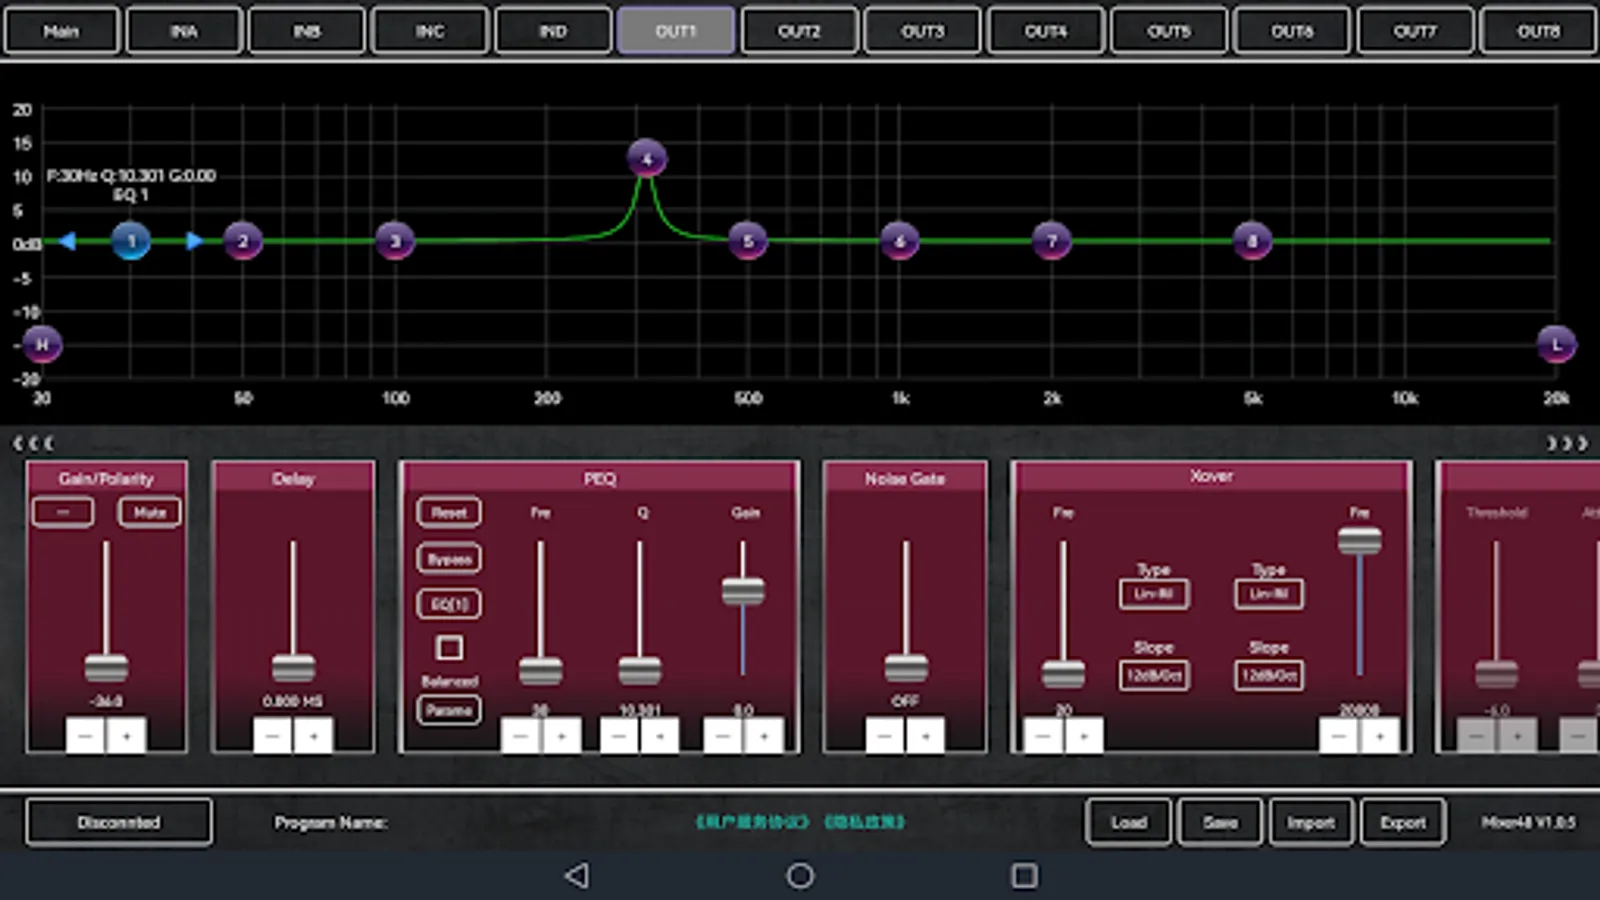
Task: Increase Delay with the plus stepper
Action: pyautogui.click(x=314, y=736)
